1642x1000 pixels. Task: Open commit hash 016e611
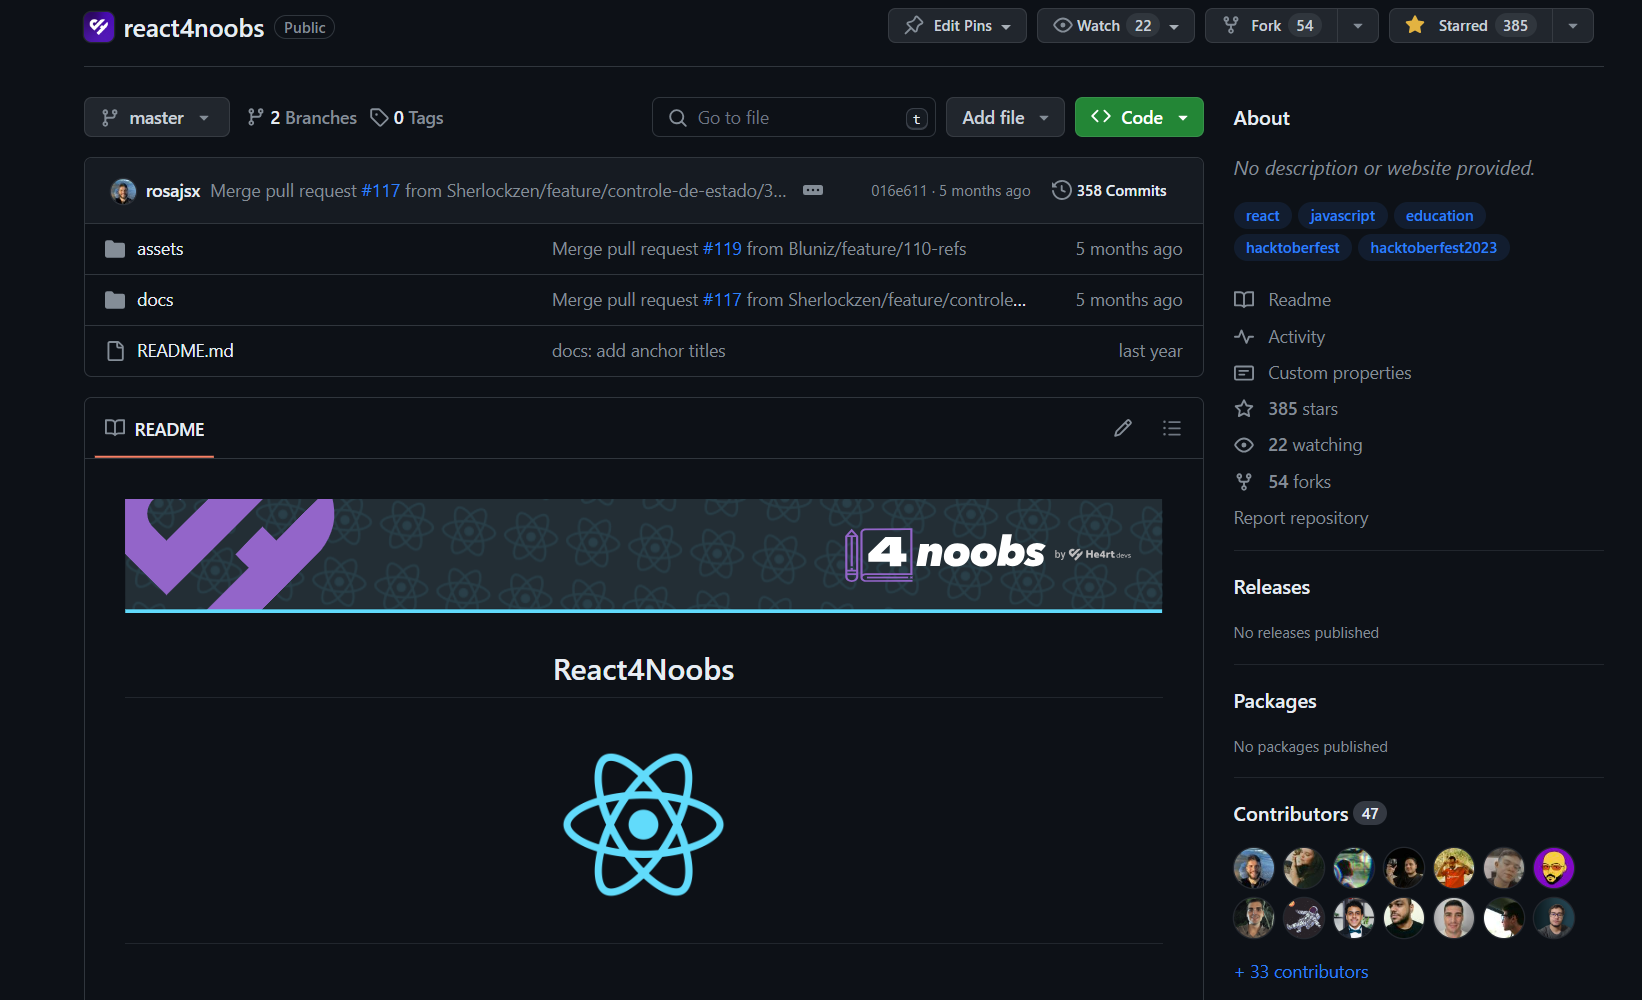point(899,191)
